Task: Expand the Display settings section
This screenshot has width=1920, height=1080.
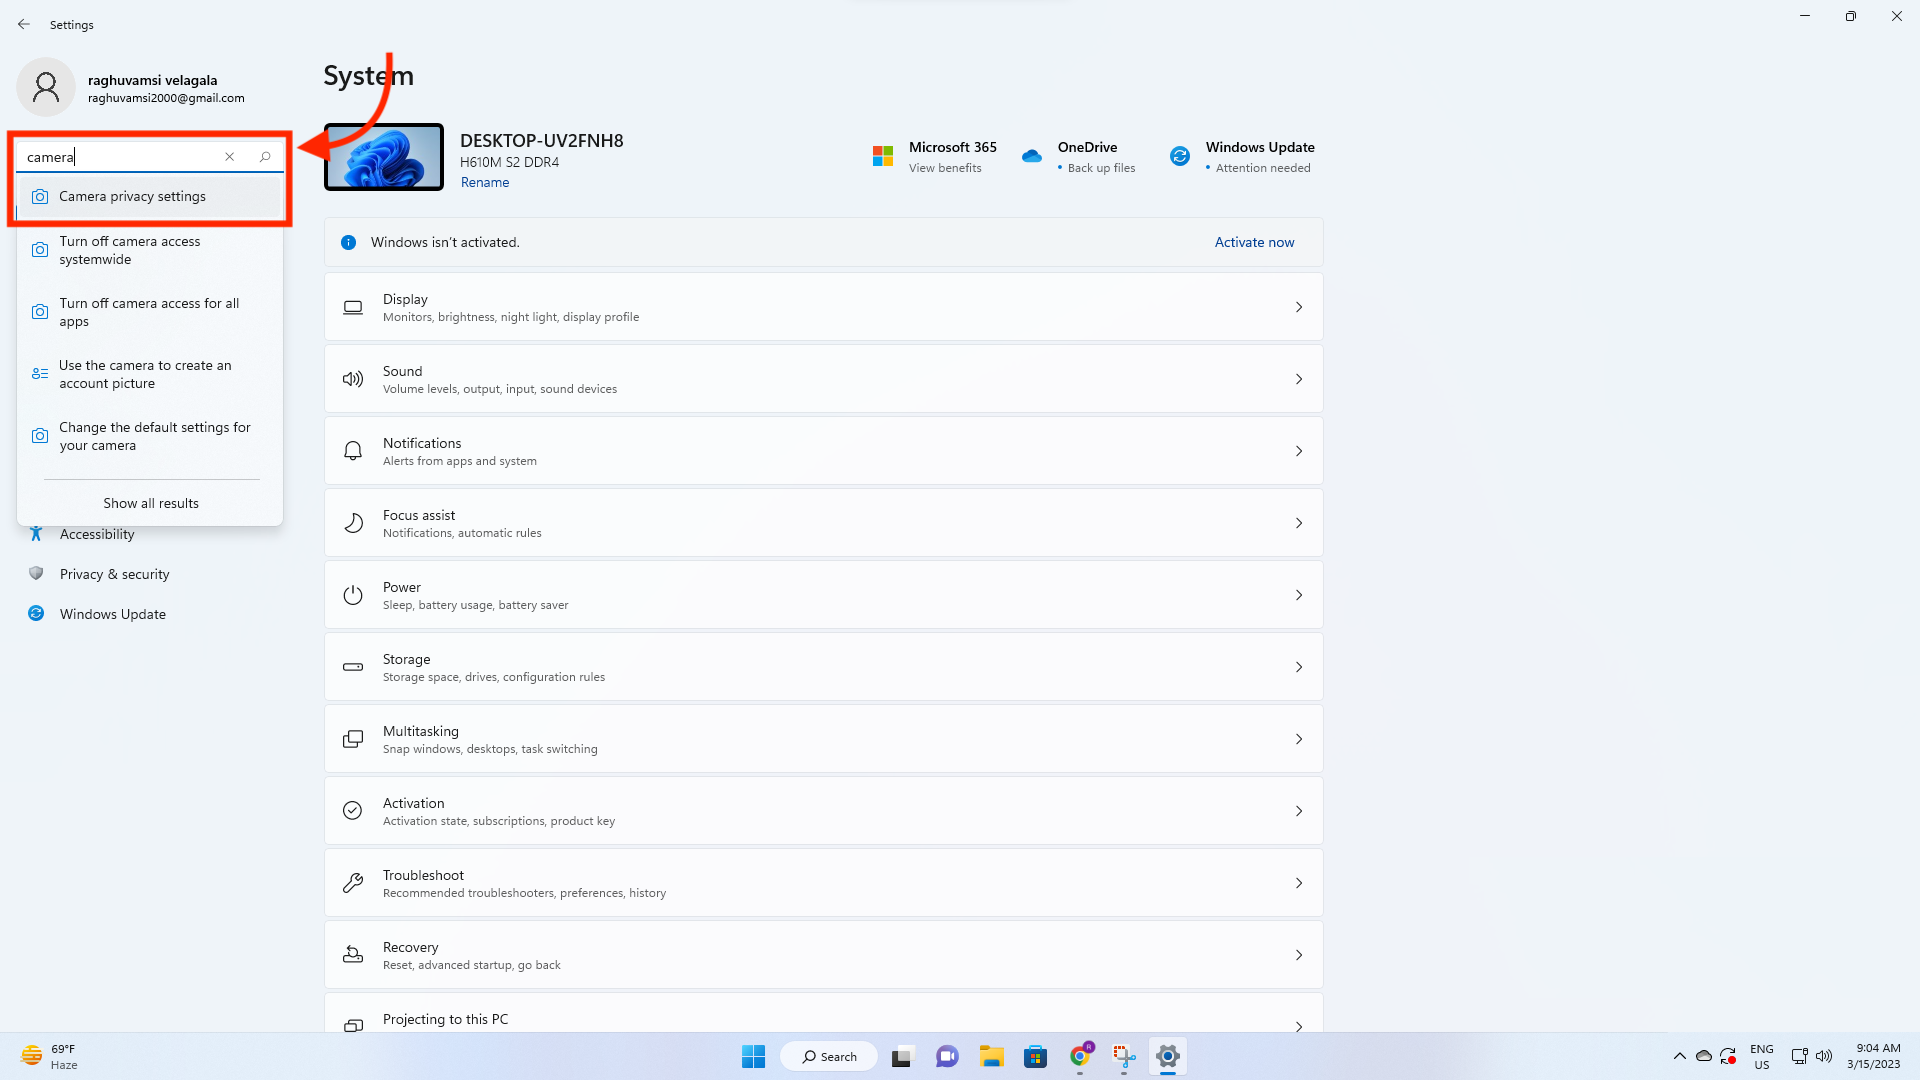Action: click(822, 306)
